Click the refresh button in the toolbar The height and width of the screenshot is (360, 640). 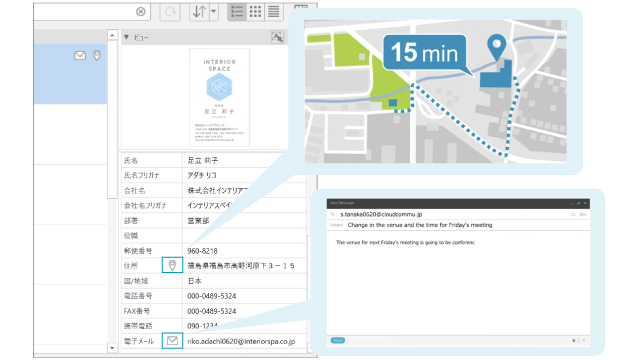coord(170,12)
